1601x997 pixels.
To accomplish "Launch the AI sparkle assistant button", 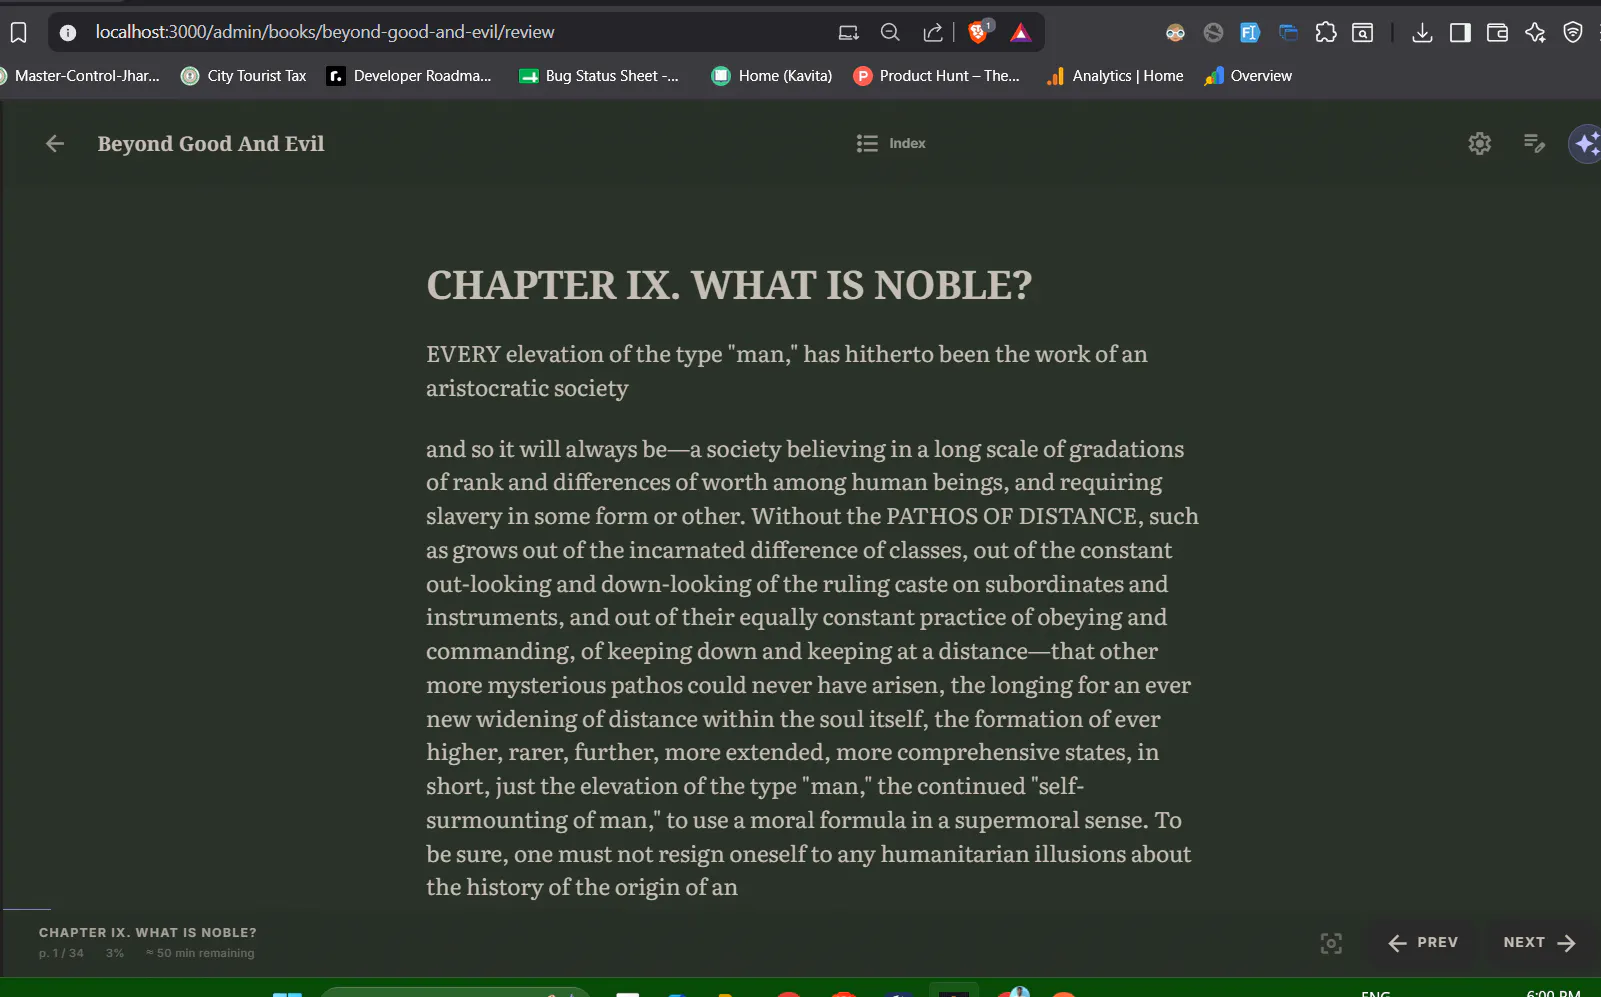I will tap(1586, 144).
